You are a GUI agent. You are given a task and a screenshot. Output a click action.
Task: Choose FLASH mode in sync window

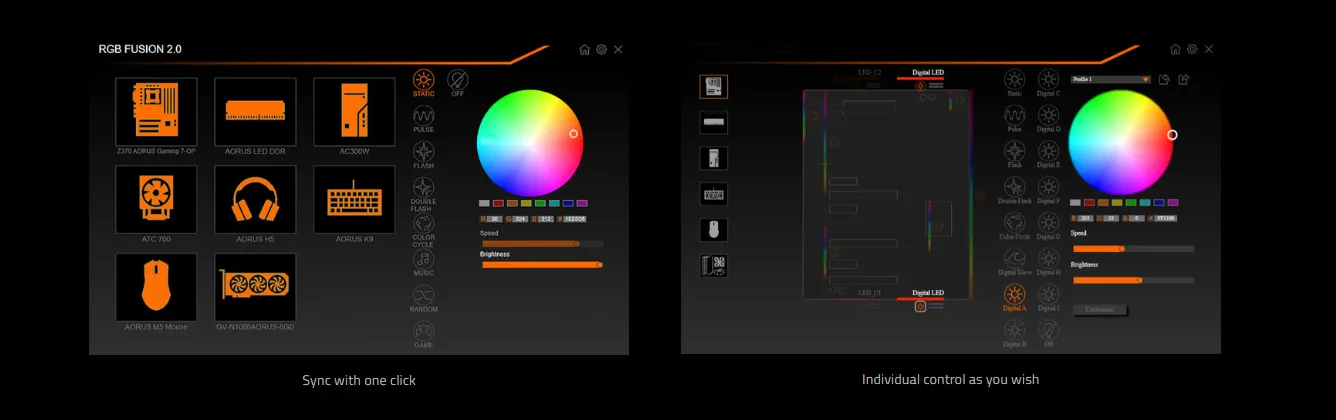(423, 153)
